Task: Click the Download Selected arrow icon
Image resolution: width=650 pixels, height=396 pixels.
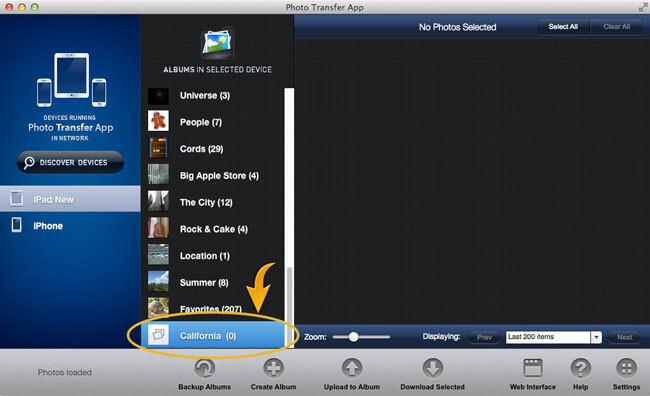Action: (432, 368)
